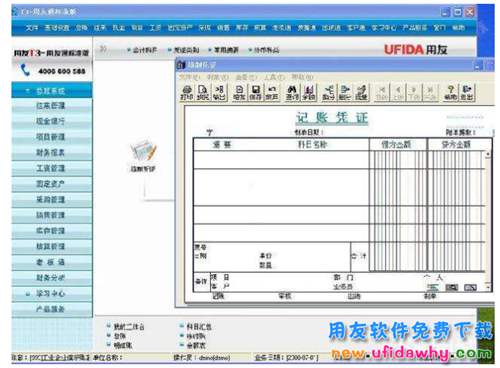Select 财务分析 in the left sidebar
500x368 pixels.
pyautogui.click(x=52, y=278)
